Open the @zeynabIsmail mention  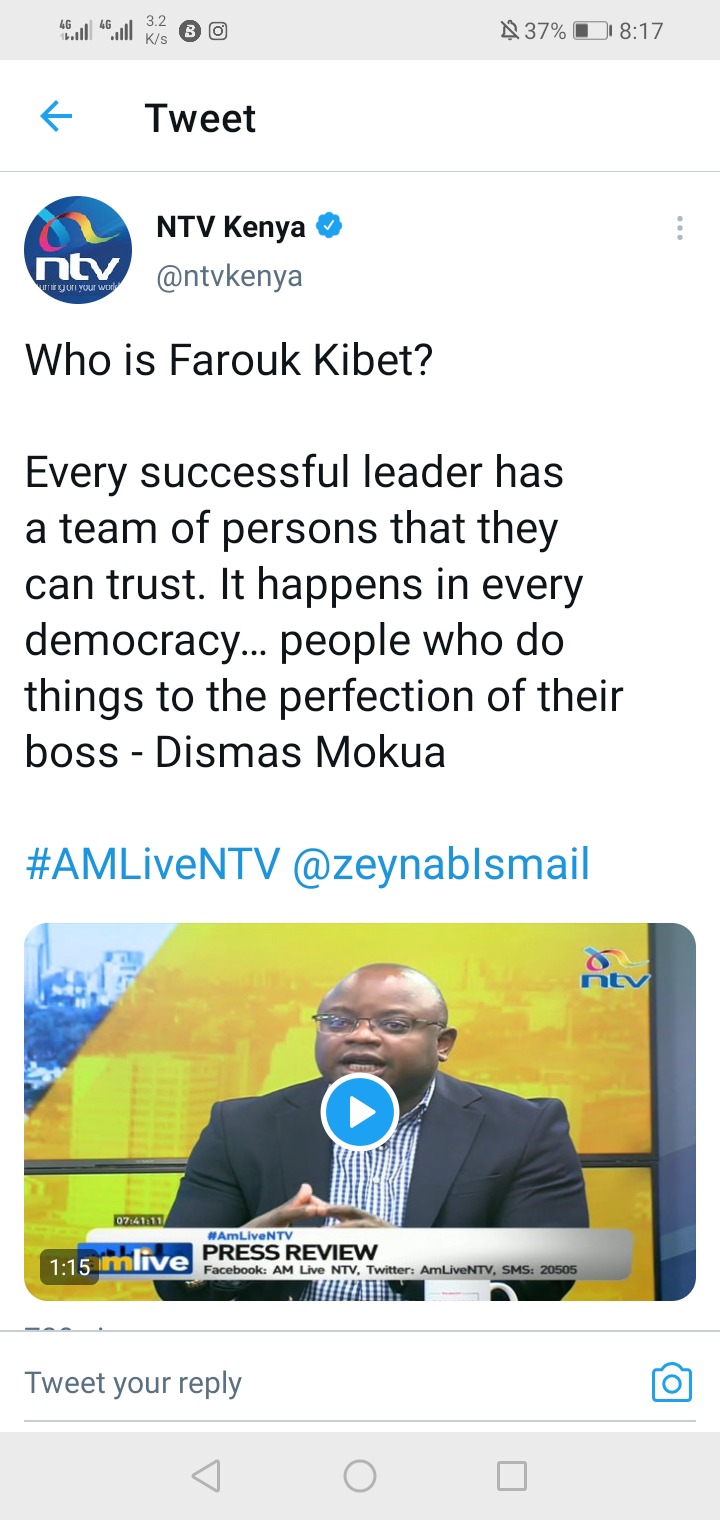click(441, 863)
